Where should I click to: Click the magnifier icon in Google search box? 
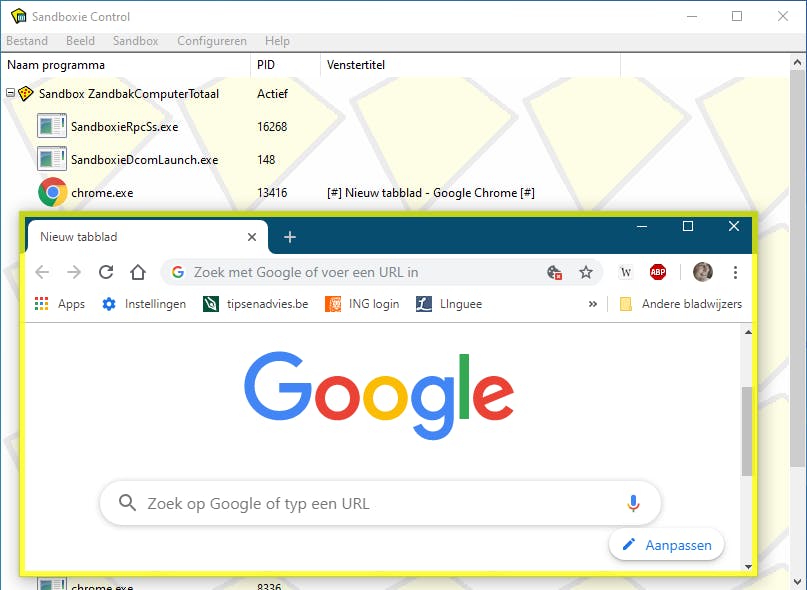click(x=127, y=503)
